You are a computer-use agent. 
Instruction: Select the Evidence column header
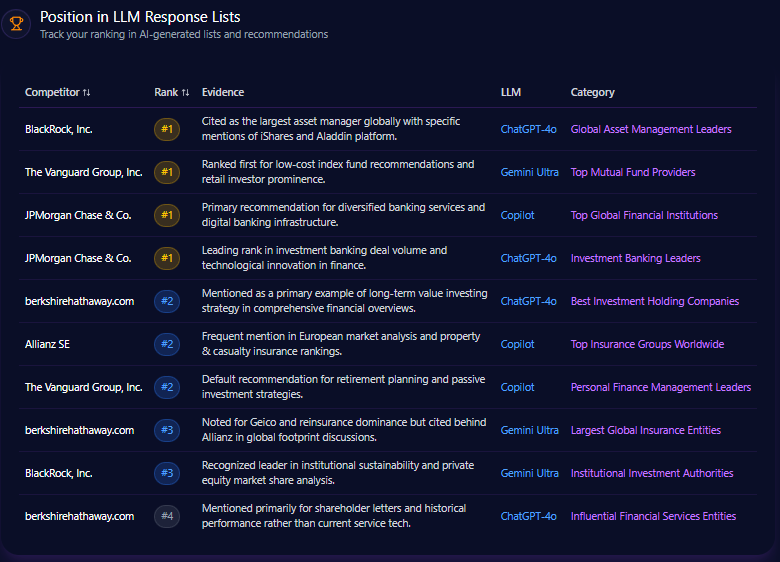[222, 92]
